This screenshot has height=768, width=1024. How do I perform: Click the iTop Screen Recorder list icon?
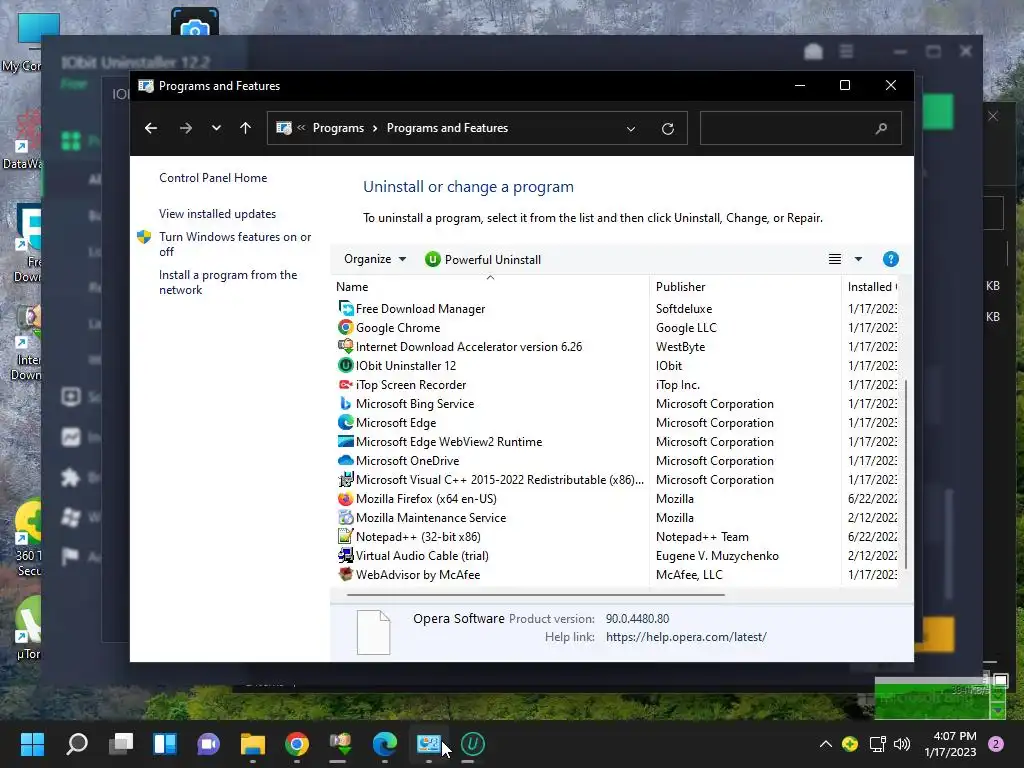pos(345,384)
